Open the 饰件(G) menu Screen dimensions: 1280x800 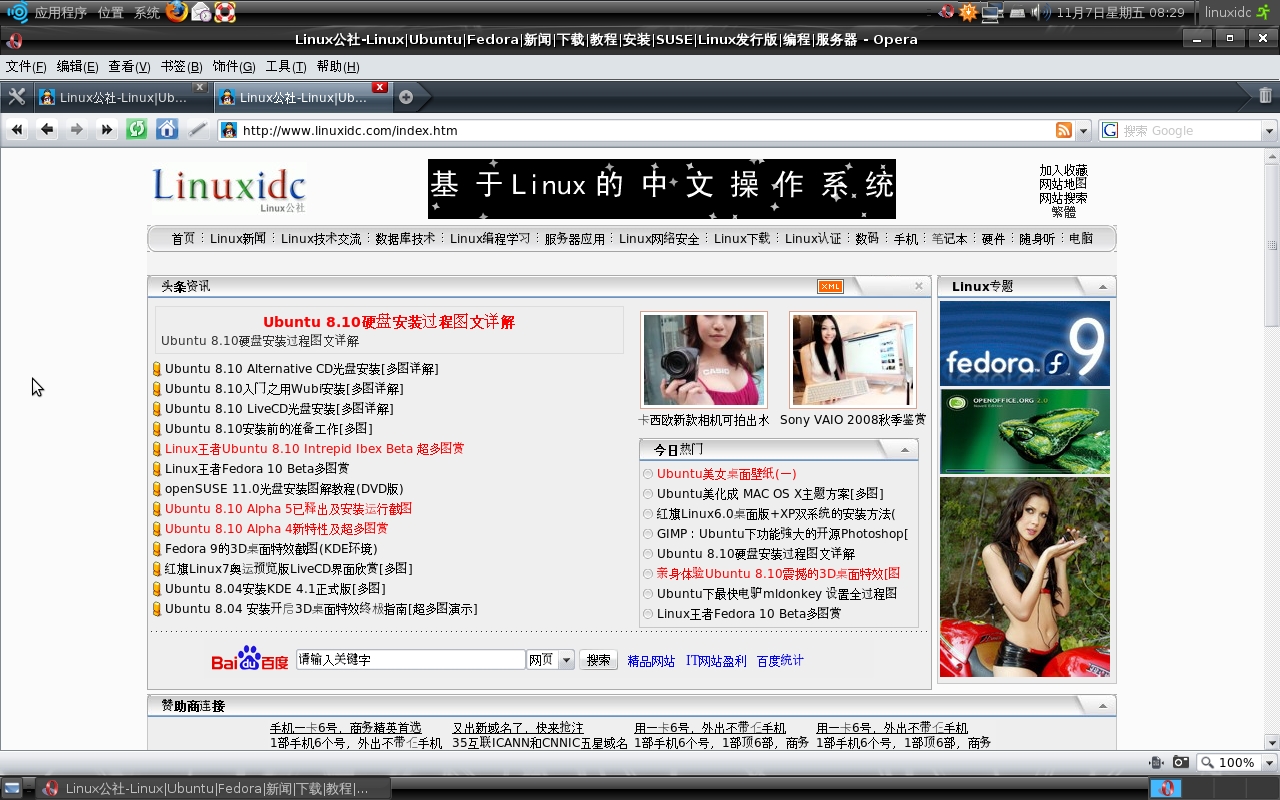pos(234,67)
